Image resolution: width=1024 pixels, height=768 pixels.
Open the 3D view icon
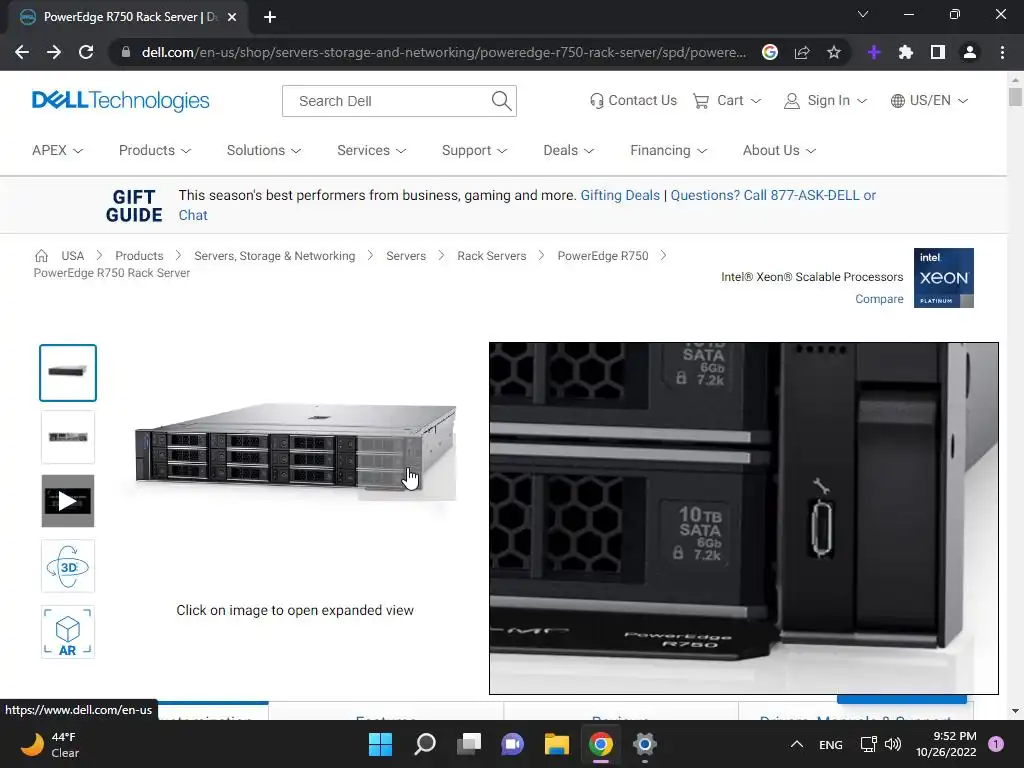tap(68, 566)
